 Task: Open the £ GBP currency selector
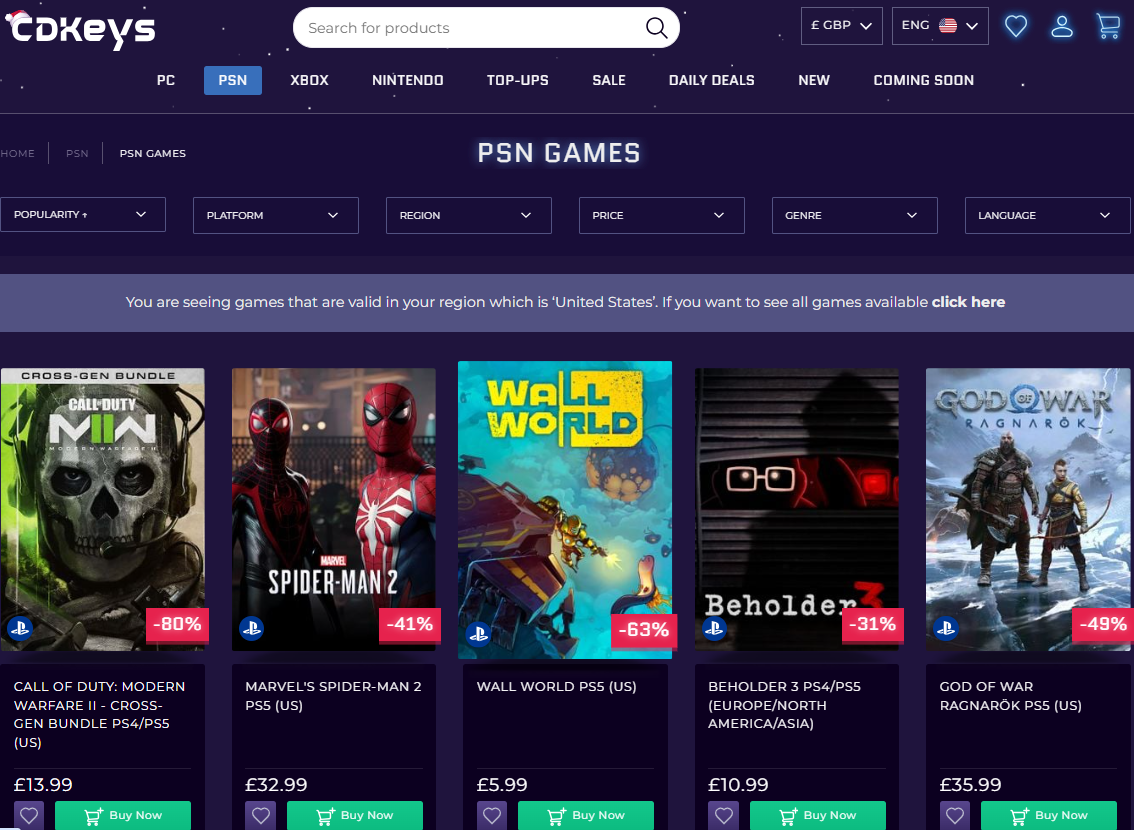point(842,26)
